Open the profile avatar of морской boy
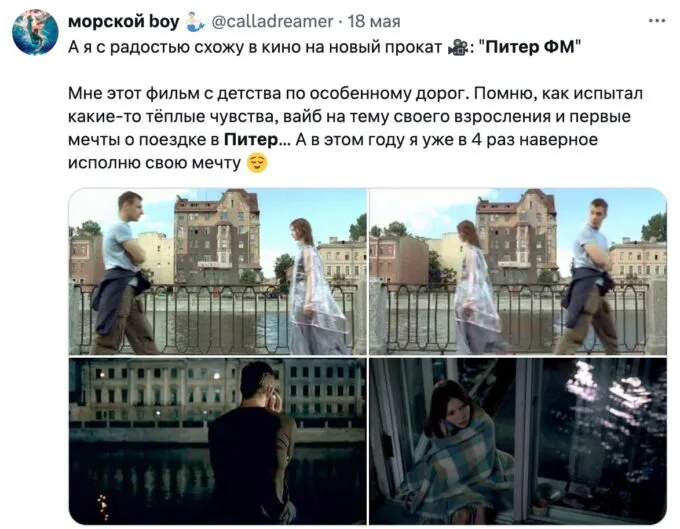Screen dimensions: 680x529 [x=35, y=32]
